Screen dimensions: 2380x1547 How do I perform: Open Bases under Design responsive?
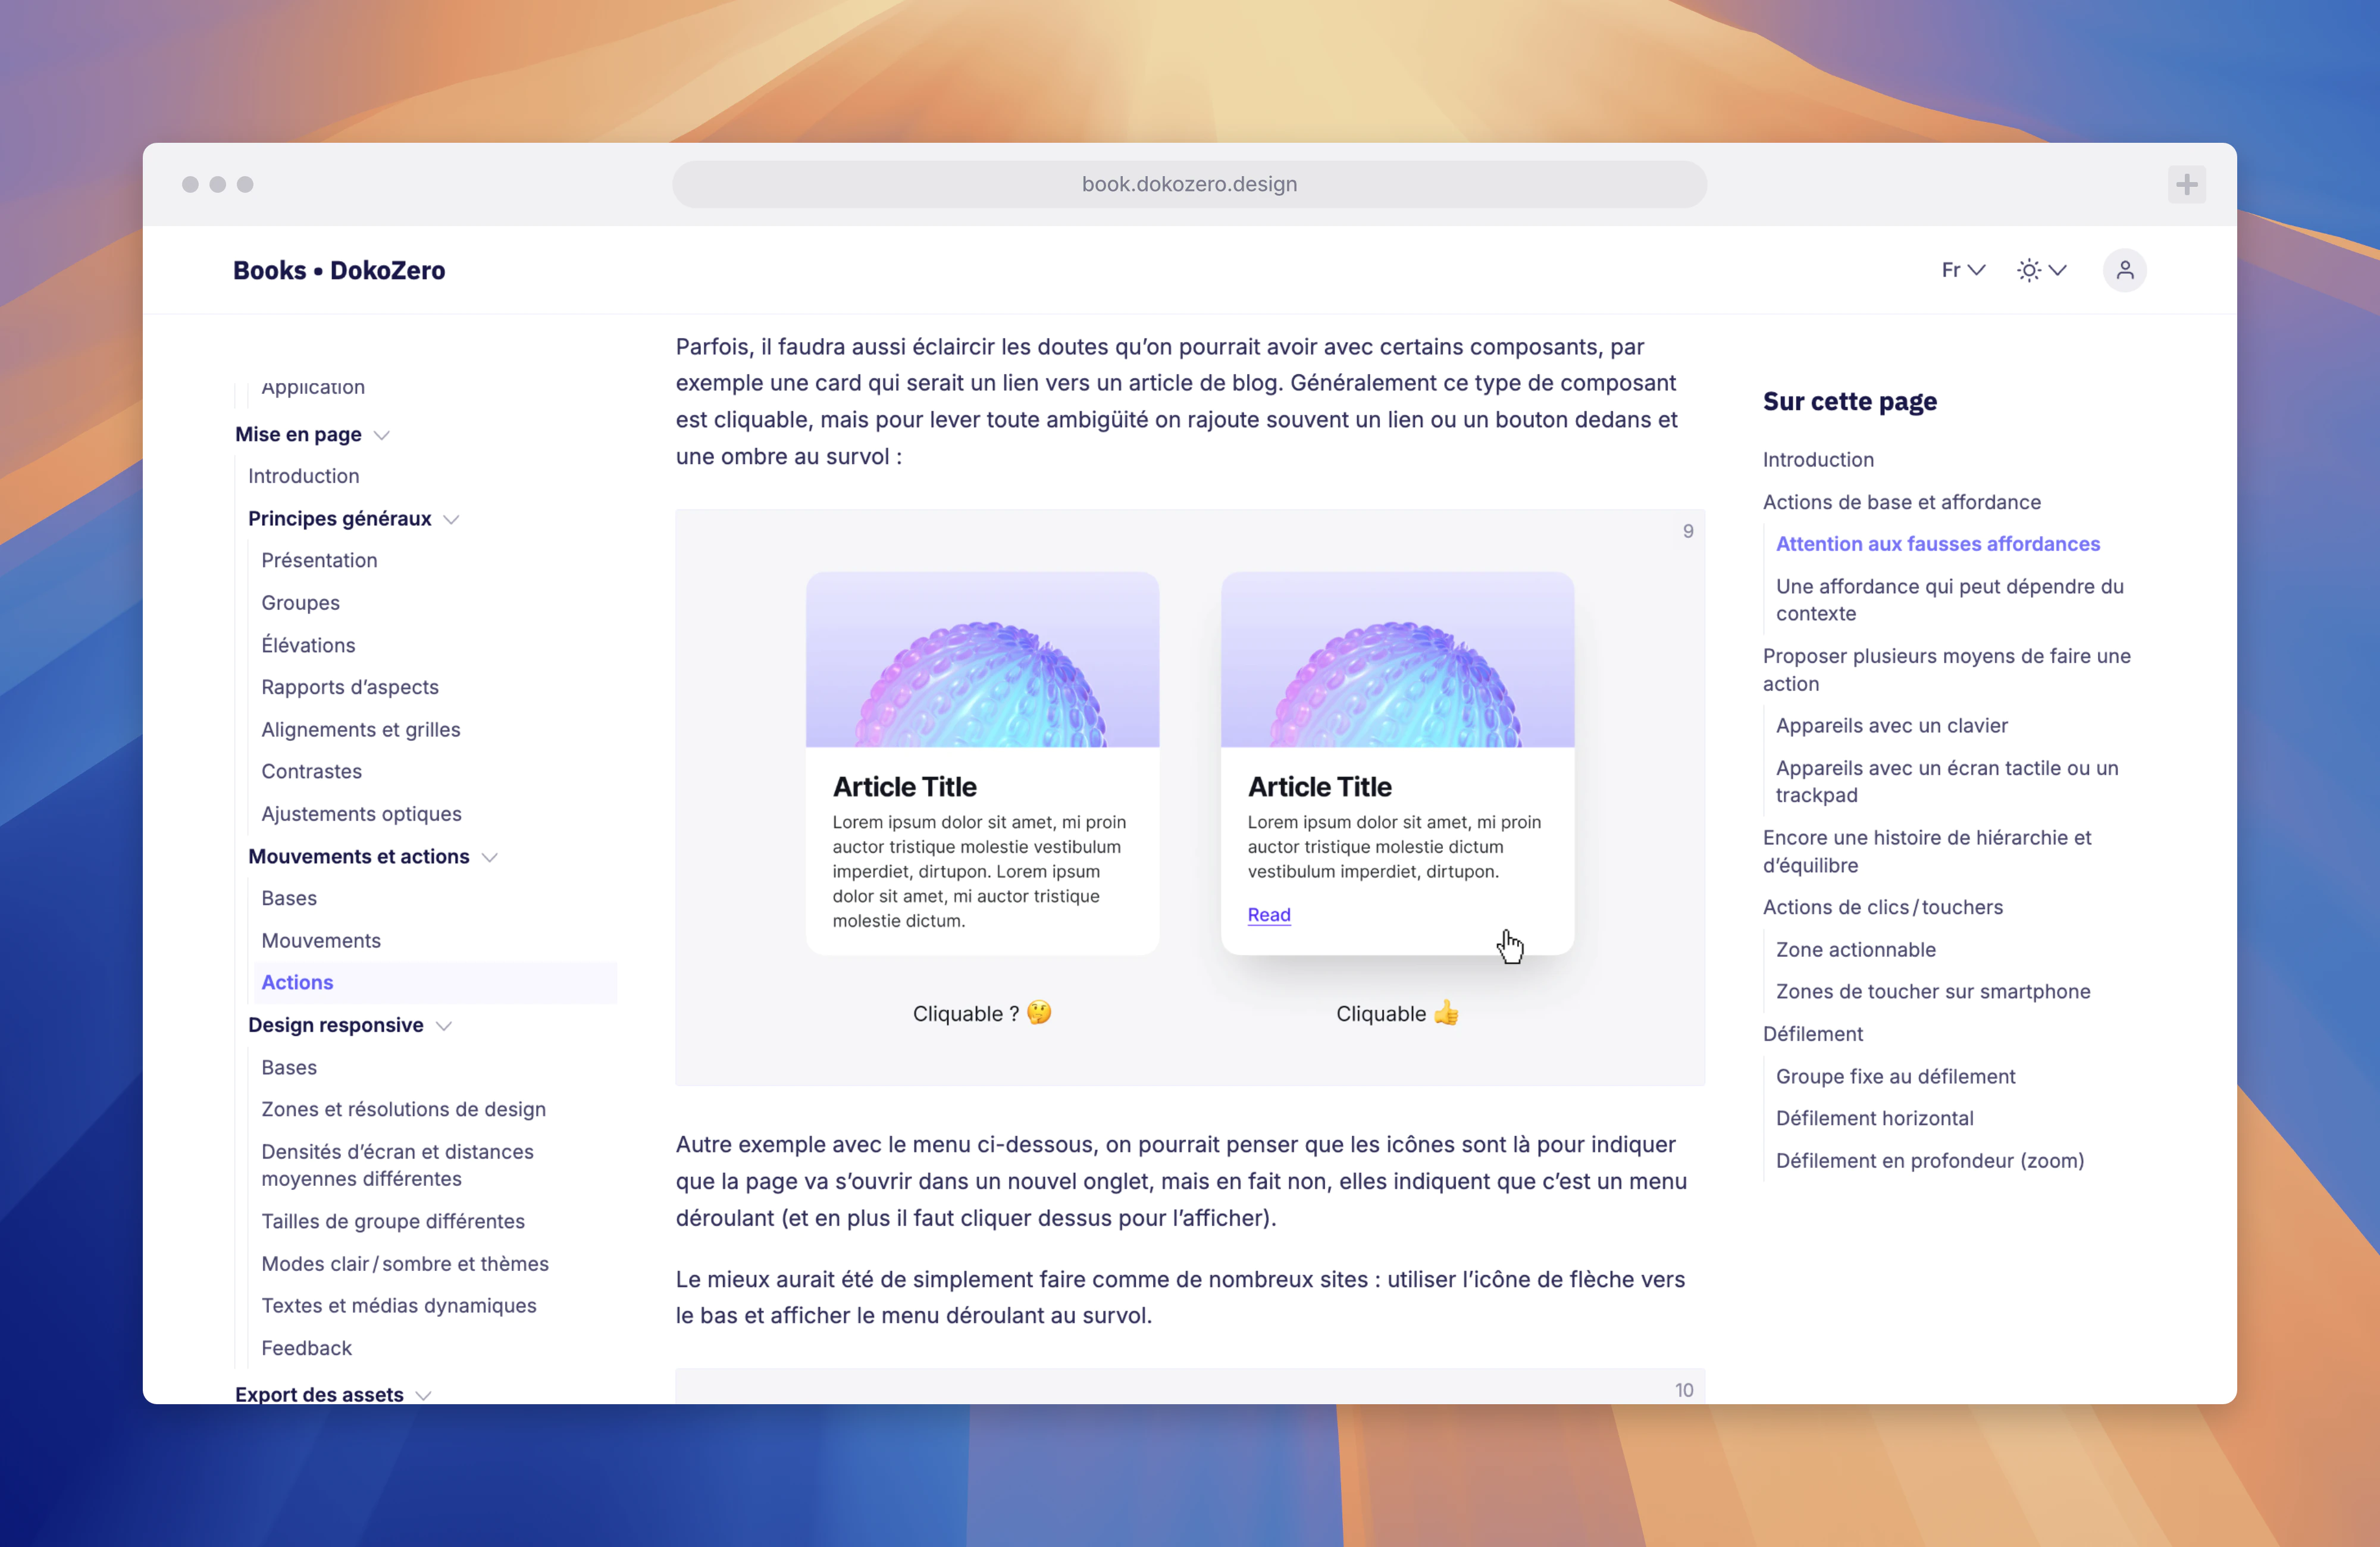pyautogui.click(x=289, y=1067)
